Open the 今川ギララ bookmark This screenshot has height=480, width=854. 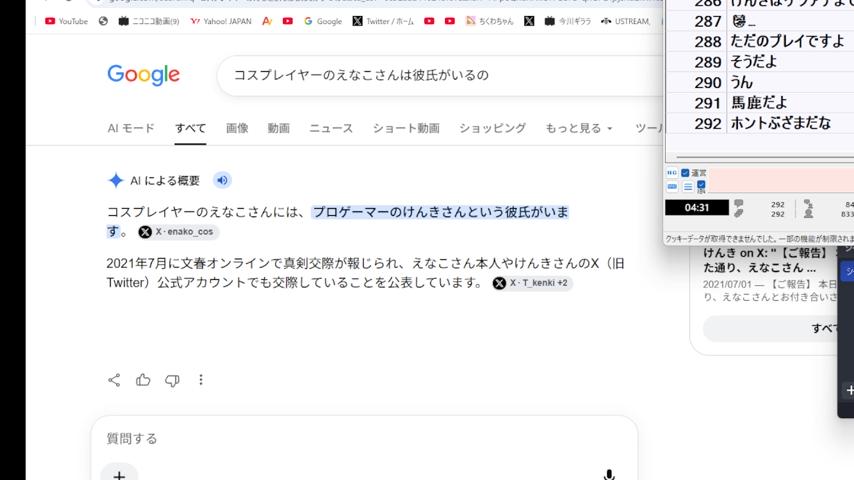(x=568, y=21)
